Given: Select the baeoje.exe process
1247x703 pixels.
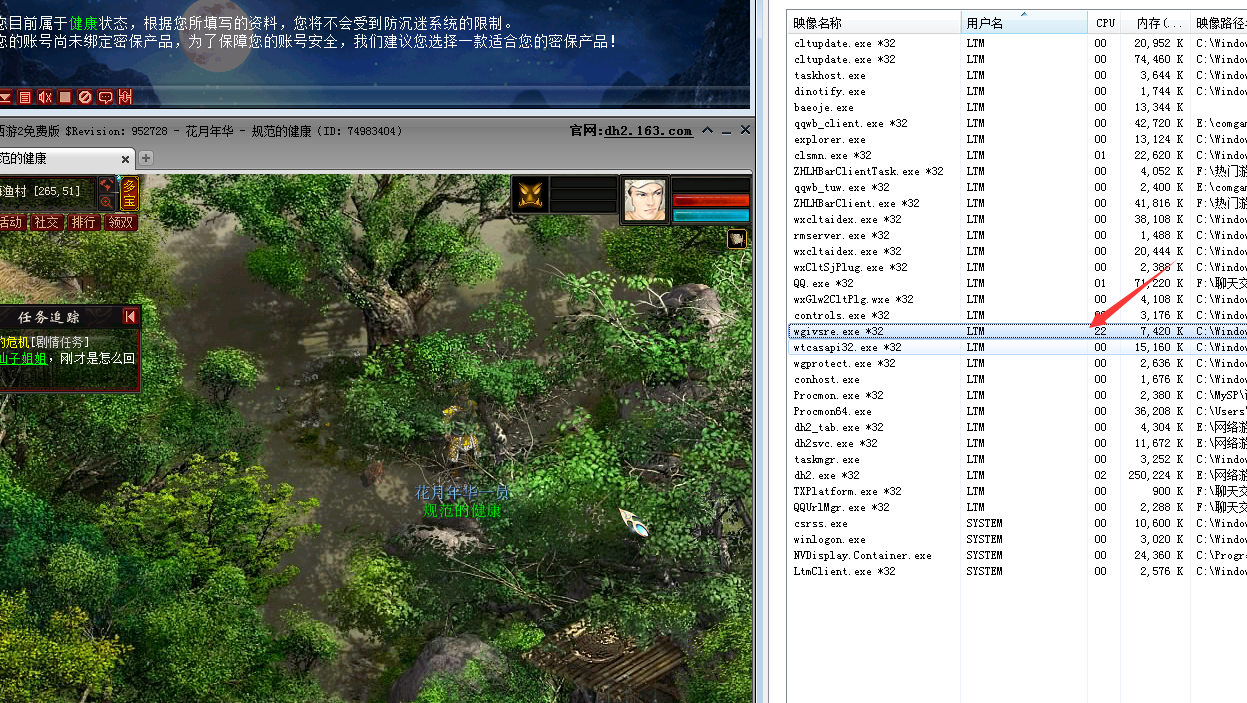Looking at the screenshot, I should [x=1017, y=107].
